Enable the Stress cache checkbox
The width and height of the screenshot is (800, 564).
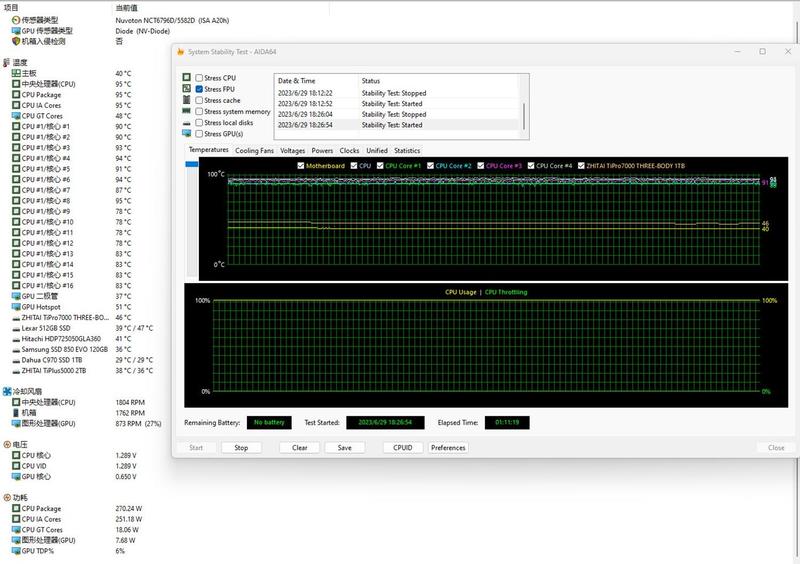pyautogui.click(x=199, y=100)
